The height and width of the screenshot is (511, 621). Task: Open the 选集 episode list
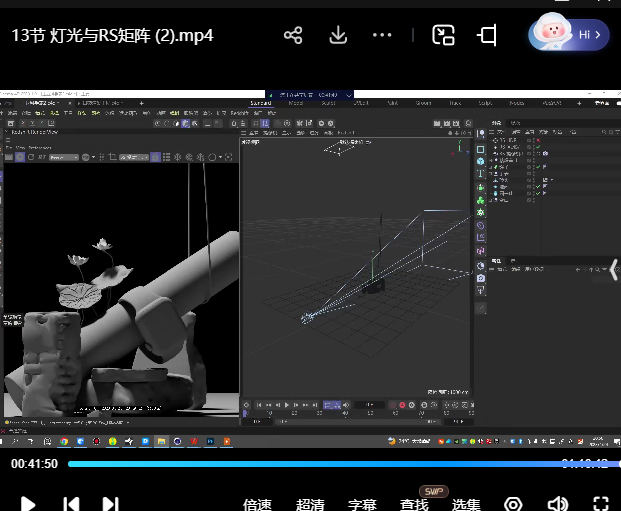pyautogui.click(x=466, y=504)
